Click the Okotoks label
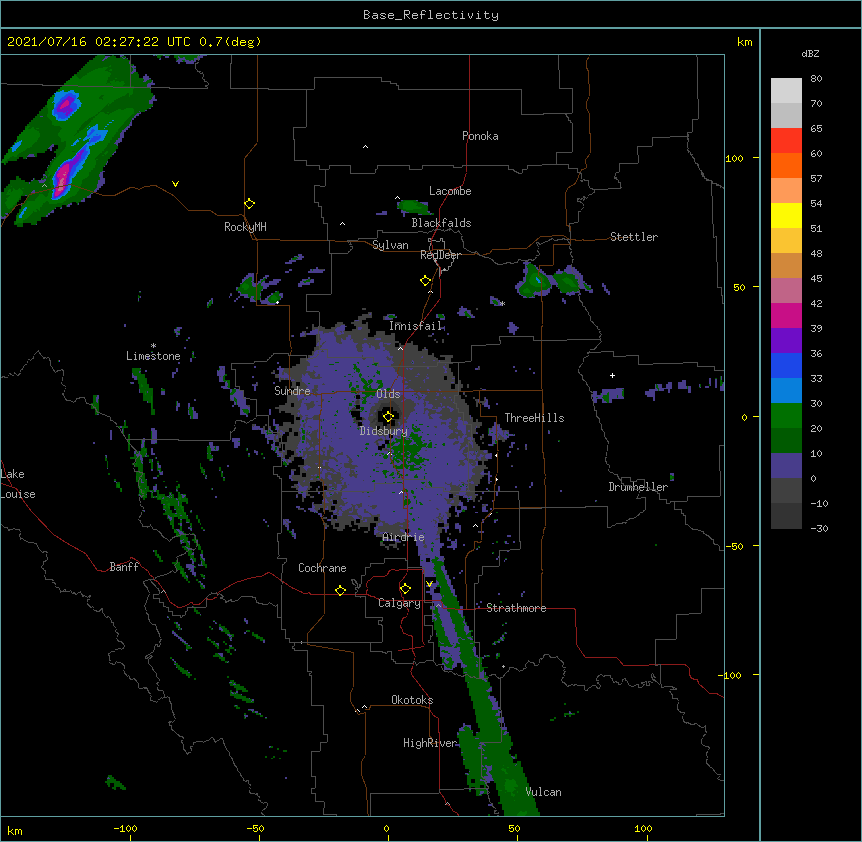This screenshot has height=842, width=862. click(x=412, y=700)
